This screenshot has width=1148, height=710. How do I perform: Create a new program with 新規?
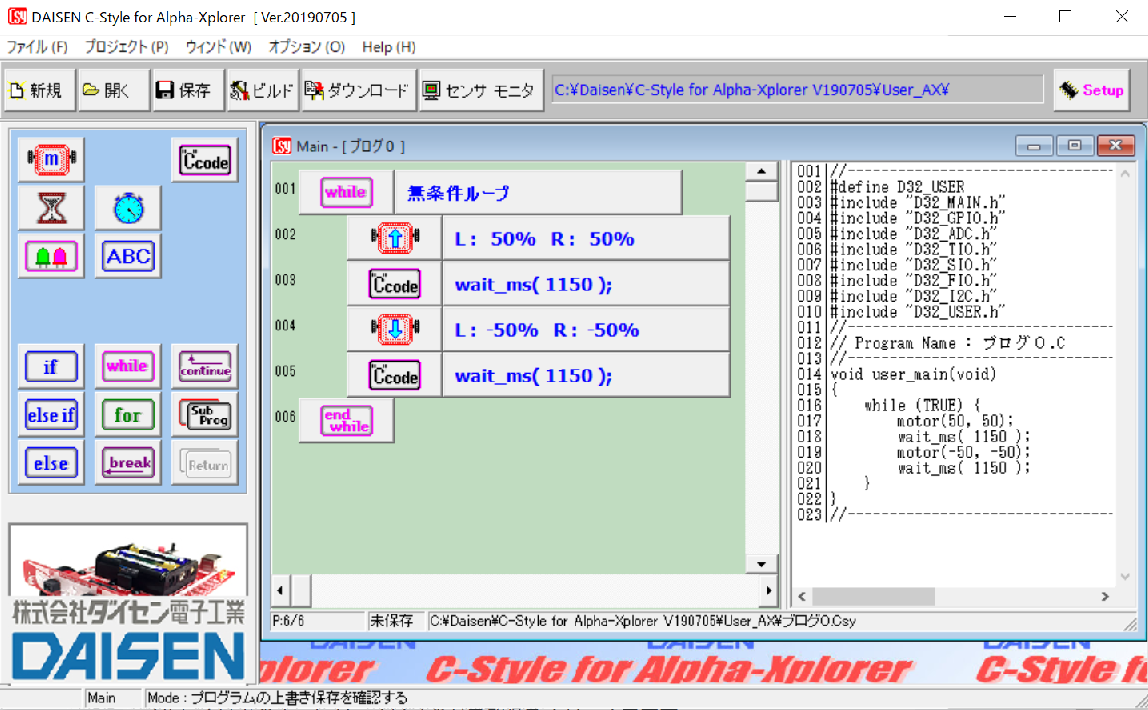pos(39,90)
